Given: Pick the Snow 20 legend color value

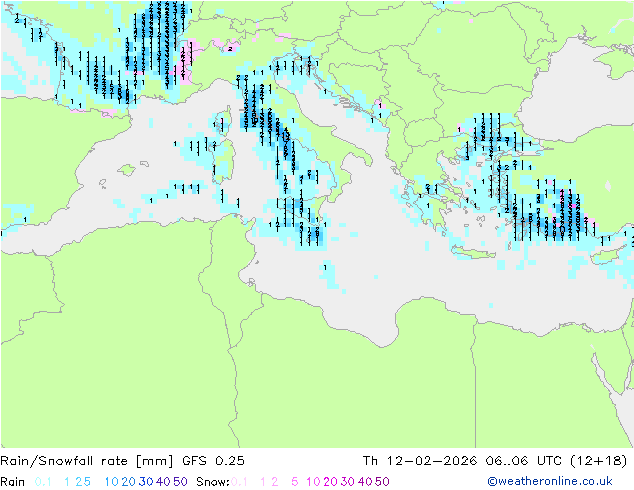Looking at the screenshot, I should (x=330, y=482).
